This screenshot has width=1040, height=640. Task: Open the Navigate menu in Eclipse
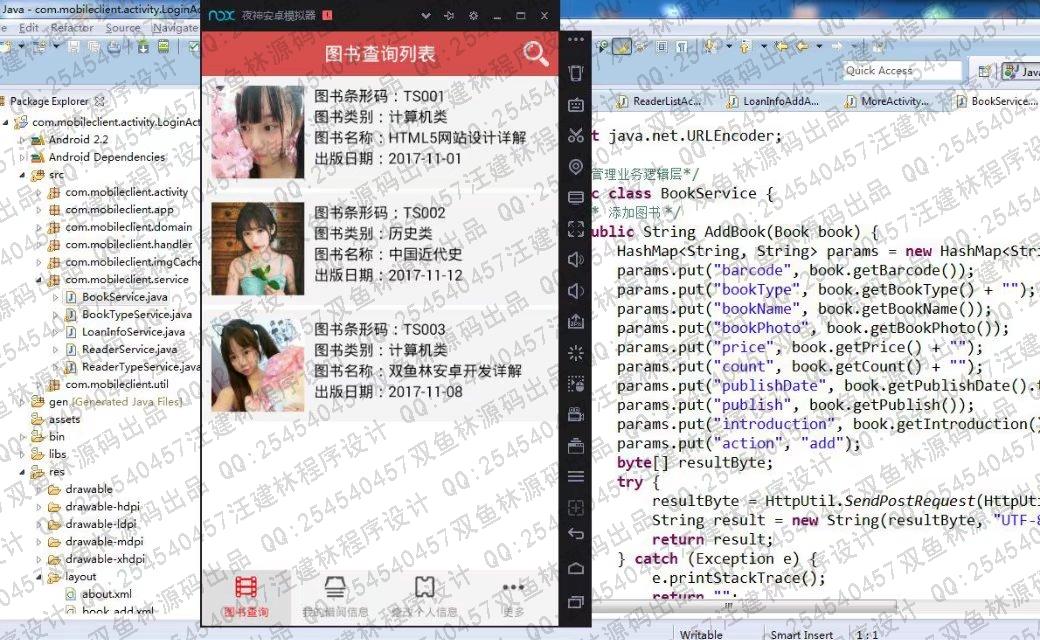point(174,27)
